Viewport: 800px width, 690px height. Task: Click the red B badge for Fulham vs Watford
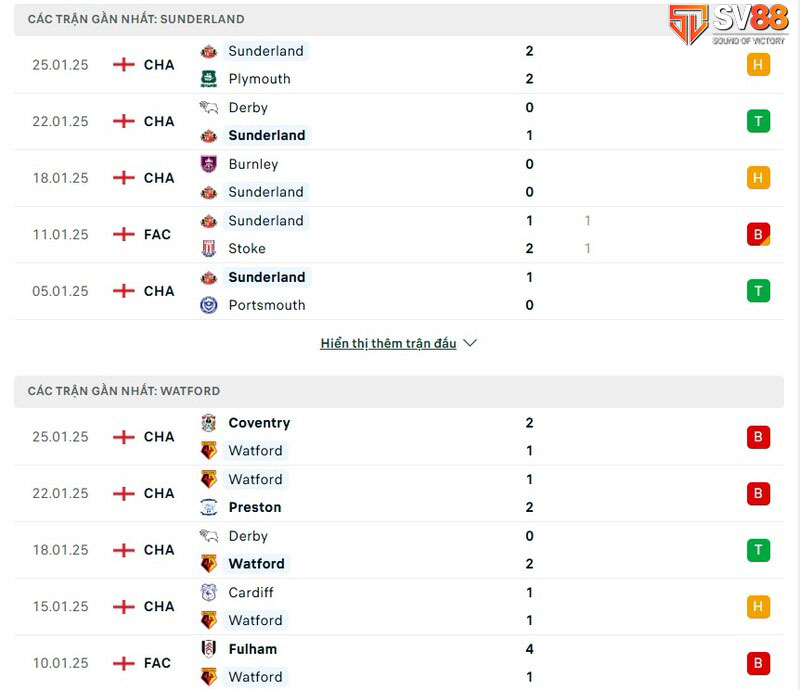[x=758, y=663]
